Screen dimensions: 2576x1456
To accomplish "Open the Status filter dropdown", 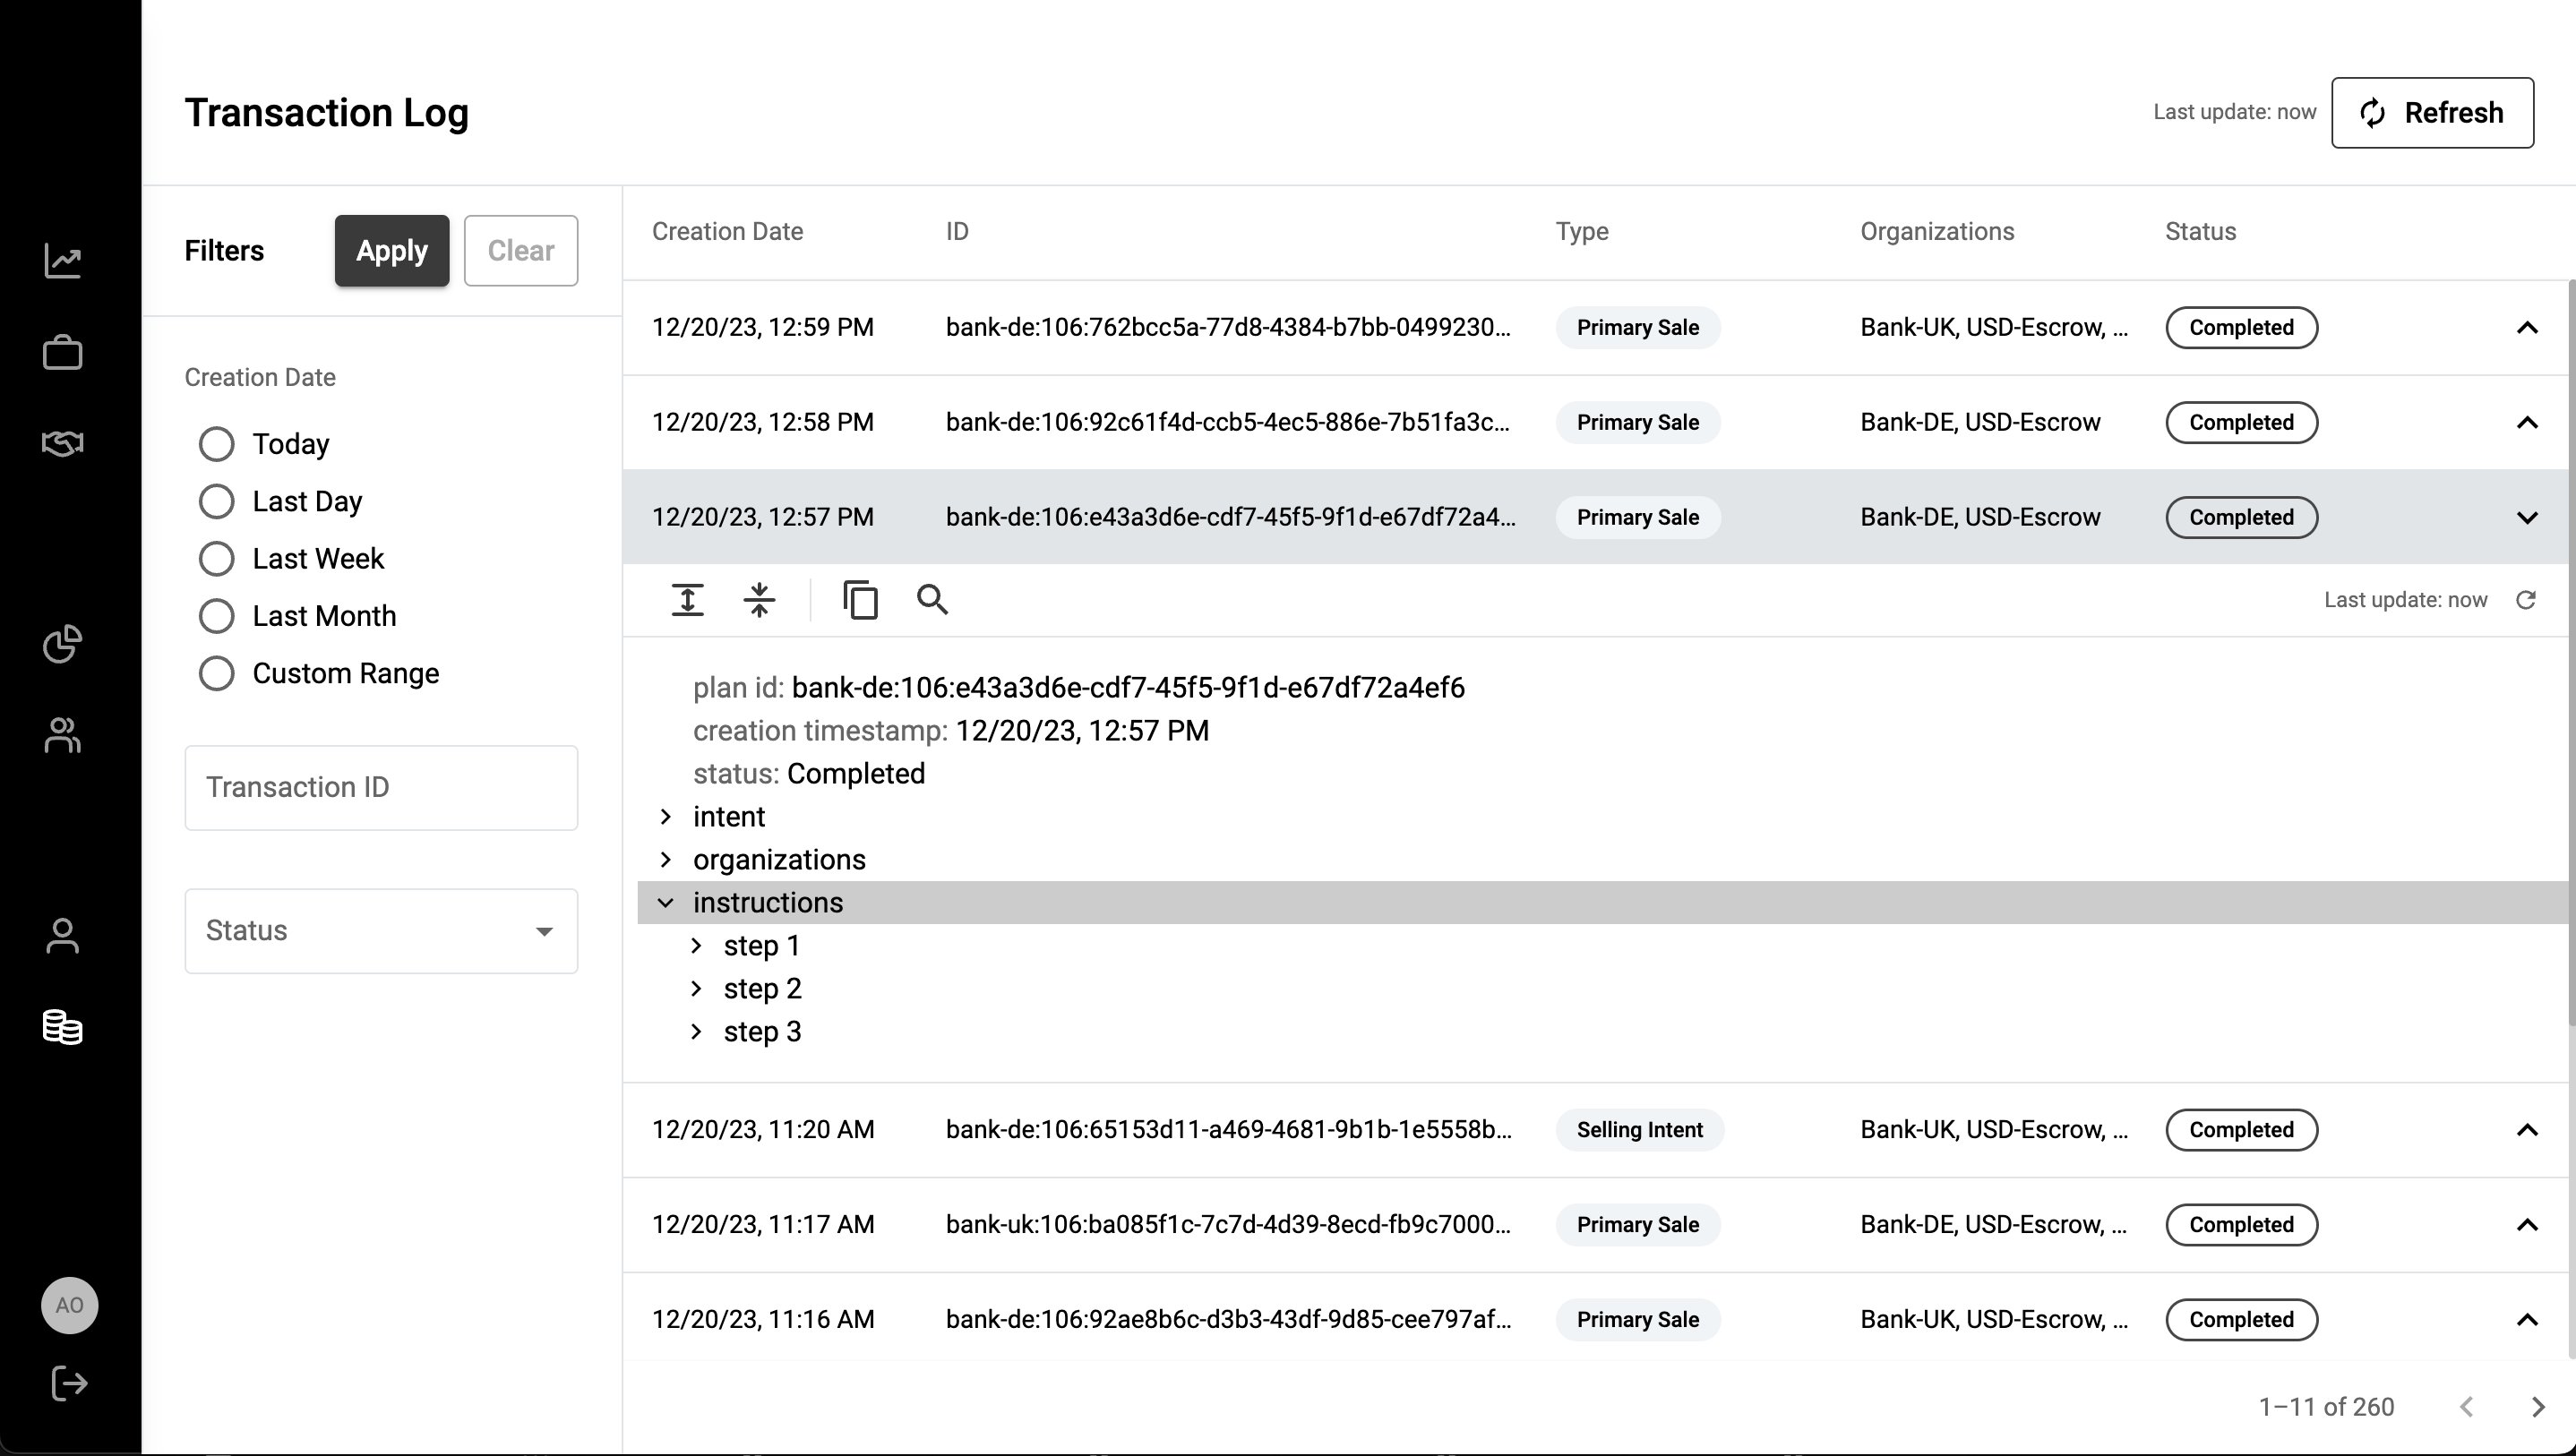I will (381, 931).
